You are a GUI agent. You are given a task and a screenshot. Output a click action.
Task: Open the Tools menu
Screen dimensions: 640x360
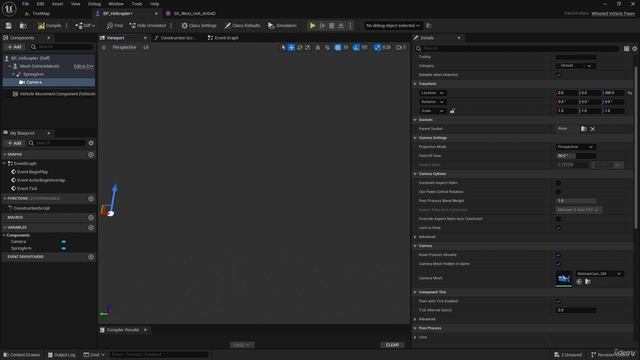pyautogui.click(x=137, y=4)
